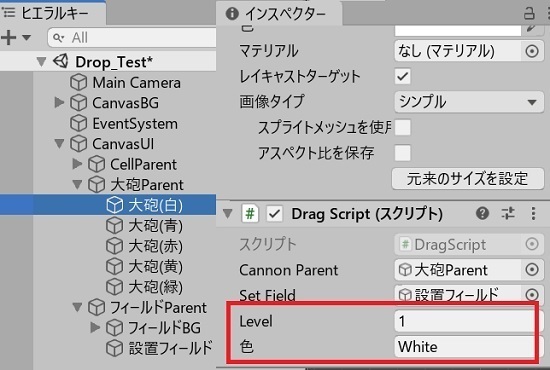The width and height of the screenshot is (550, 370).
Task: Toggle the レイキャストターゲット checkbox
Action: (403, 76)
